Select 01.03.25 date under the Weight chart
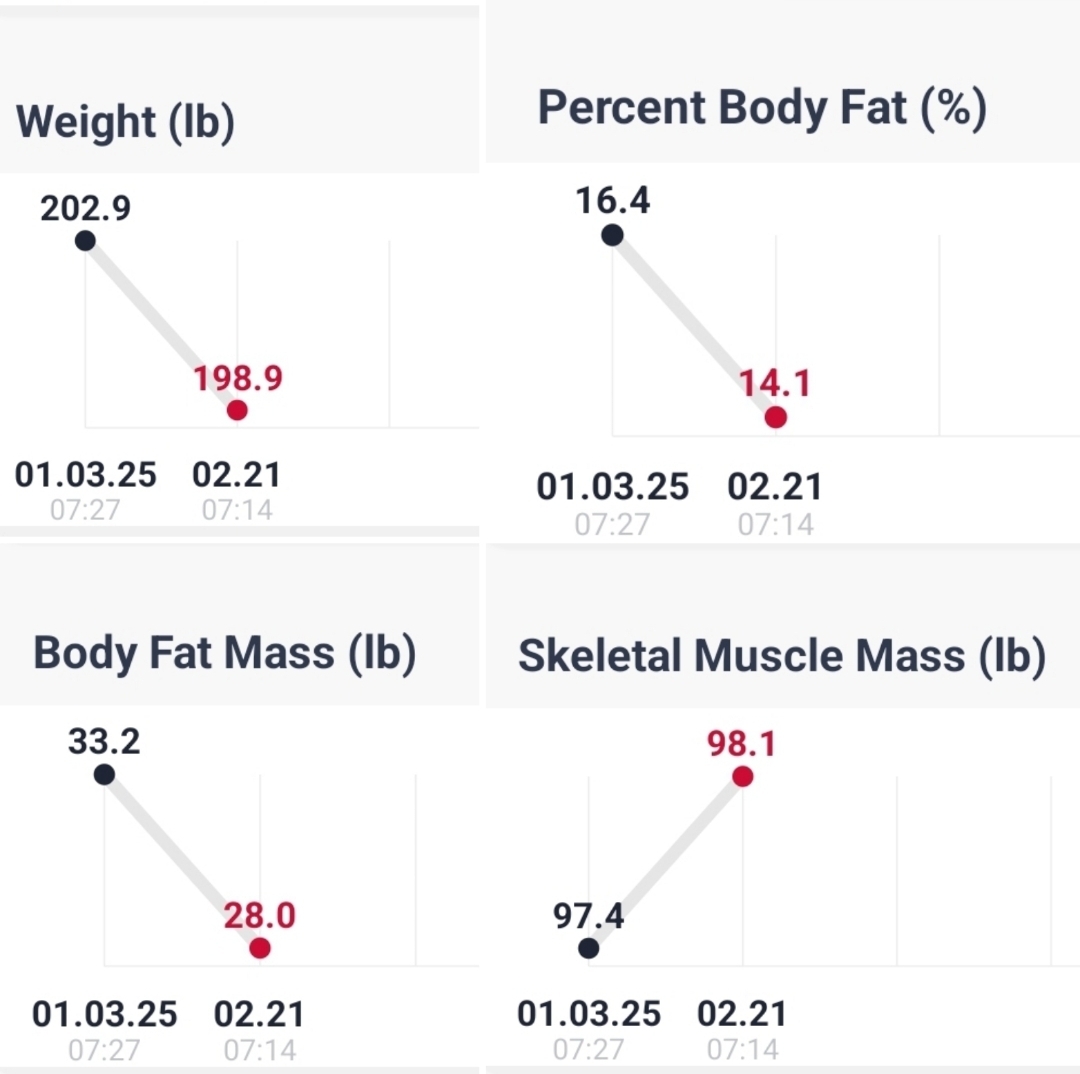Viewport: 1080px width, 1074px height. [x=86, y=475]
